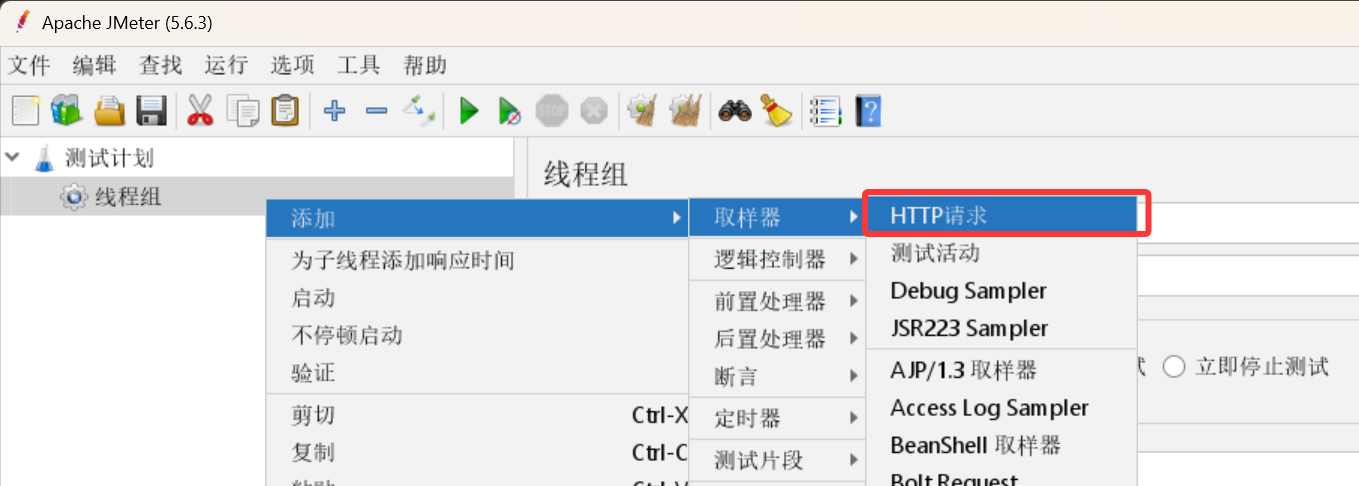
Task: Select 线程组 node in the tree
Action: click(x=128, y=196)
